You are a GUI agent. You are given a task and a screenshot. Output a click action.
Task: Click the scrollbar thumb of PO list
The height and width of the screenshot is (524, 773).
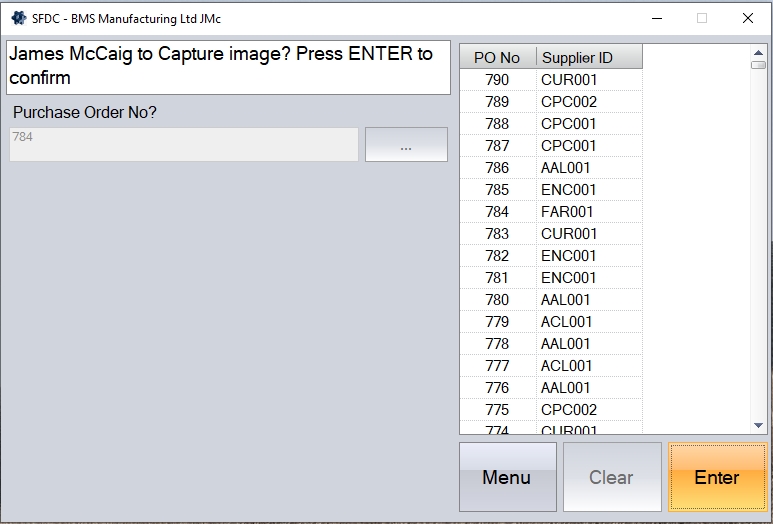click(758, 64)
